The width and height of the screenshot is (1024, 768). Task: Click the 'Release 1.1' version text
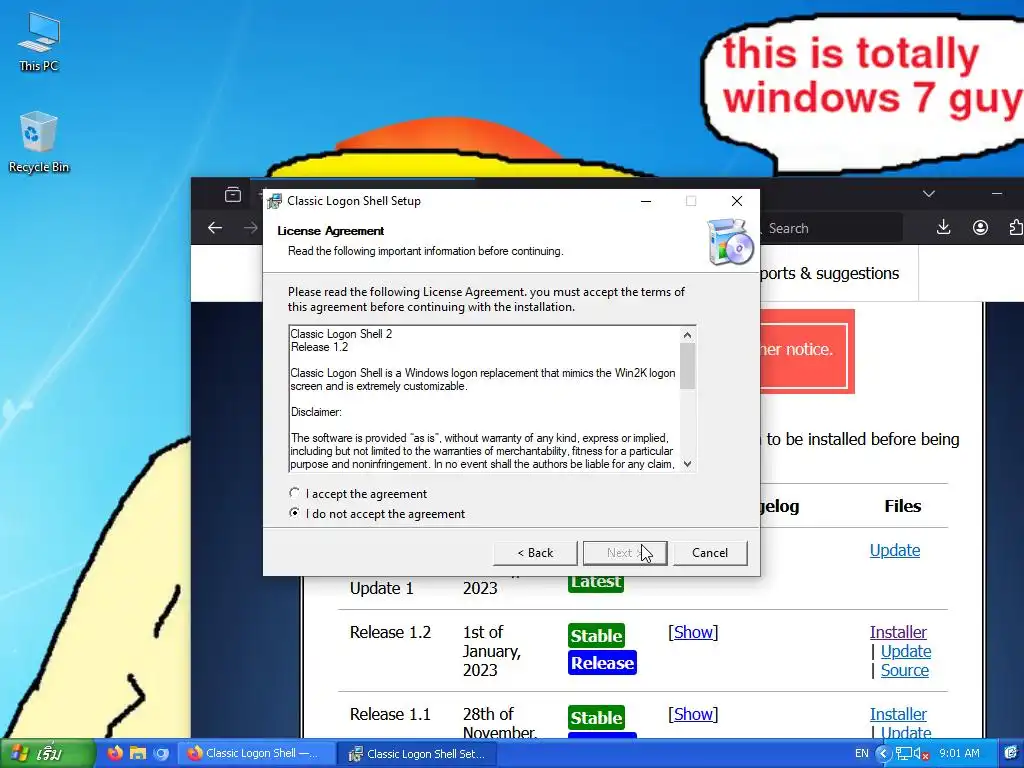[x=391, y=714]
